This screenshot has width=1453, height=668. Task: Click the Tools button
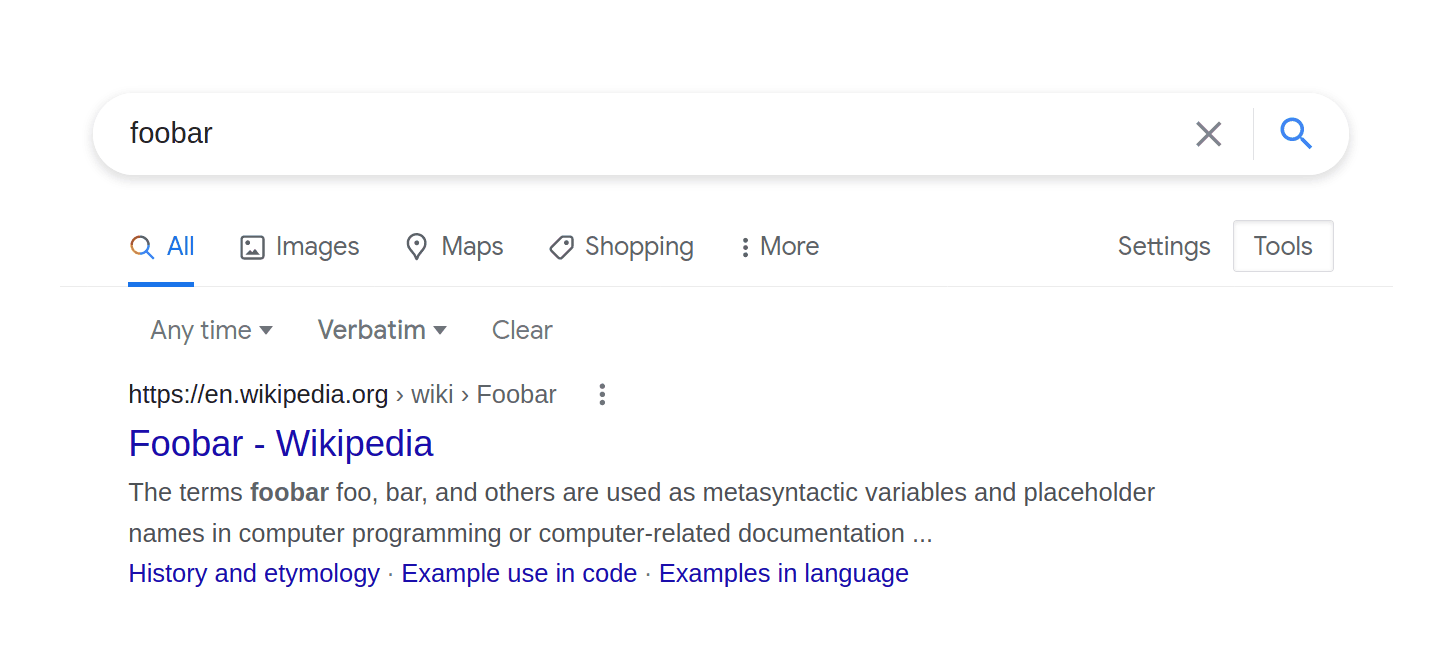[x=1283, y=246]
